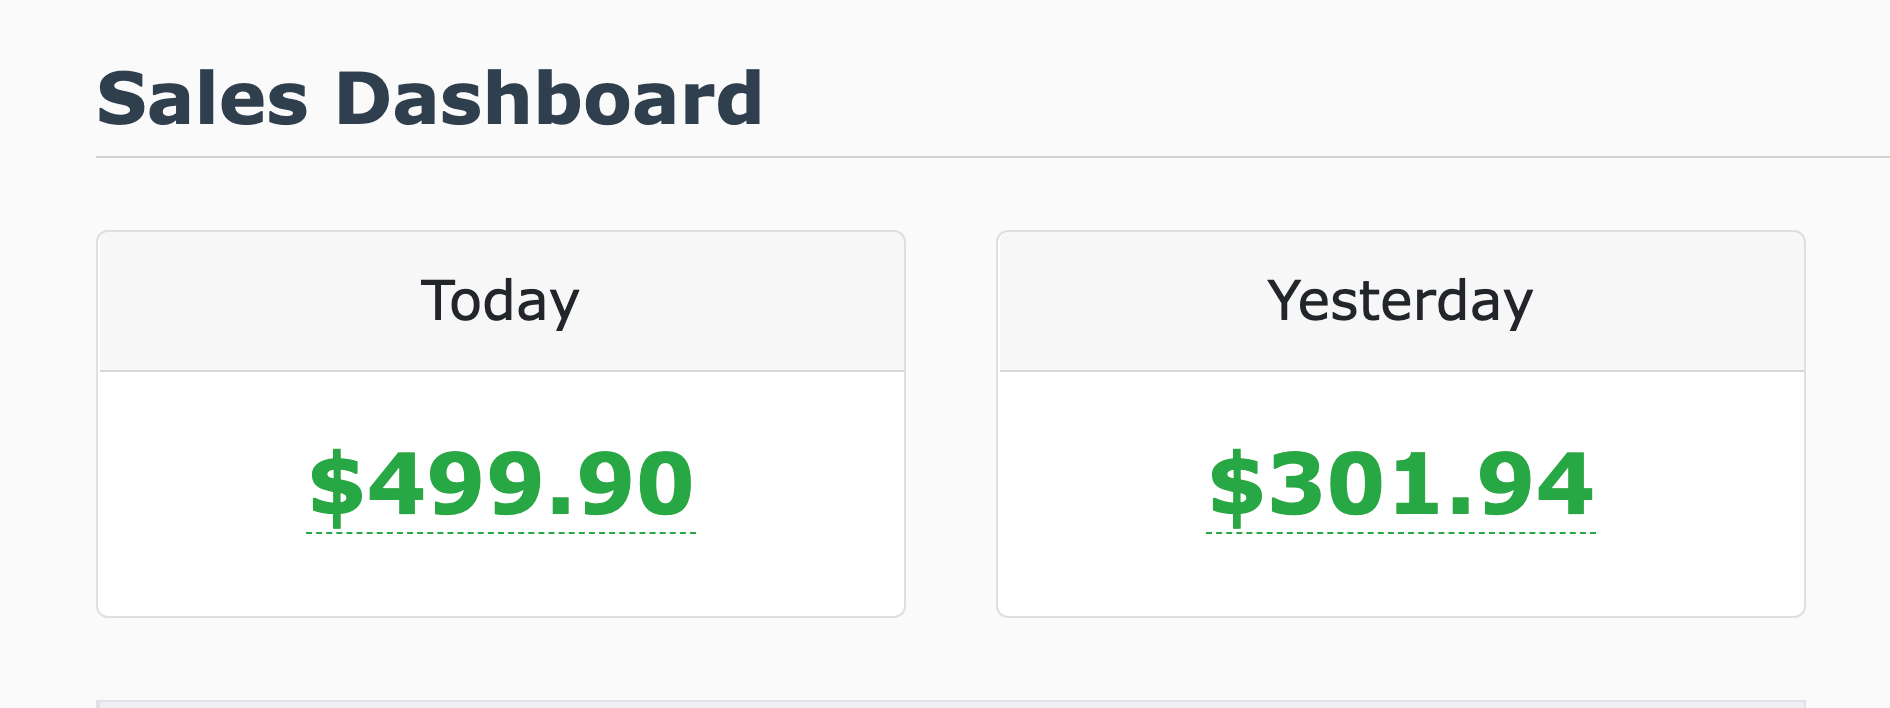The width and height of the screenshot is (1890, 708).
Task: Open the $499.90 sales amount link
Action: (x=501, y=485)
